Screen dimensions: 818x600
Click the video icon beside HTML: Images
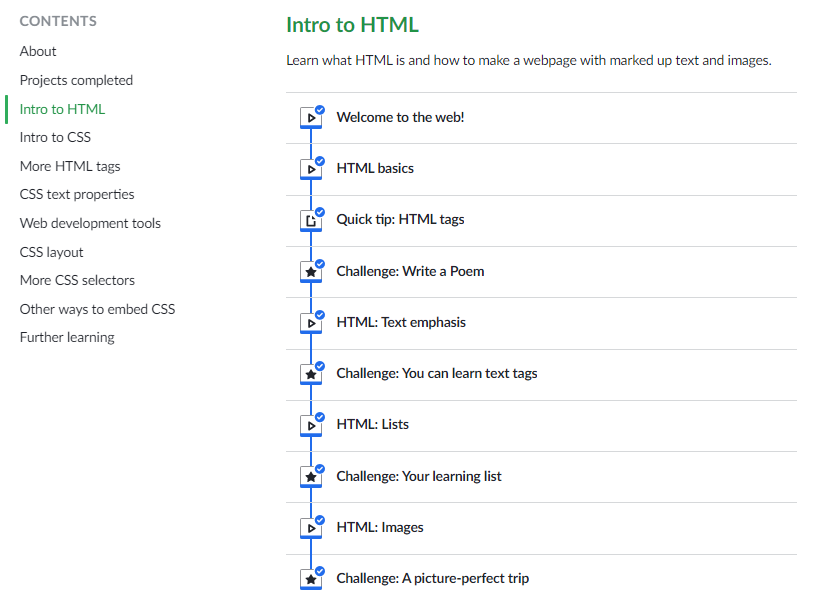(311, 528)
